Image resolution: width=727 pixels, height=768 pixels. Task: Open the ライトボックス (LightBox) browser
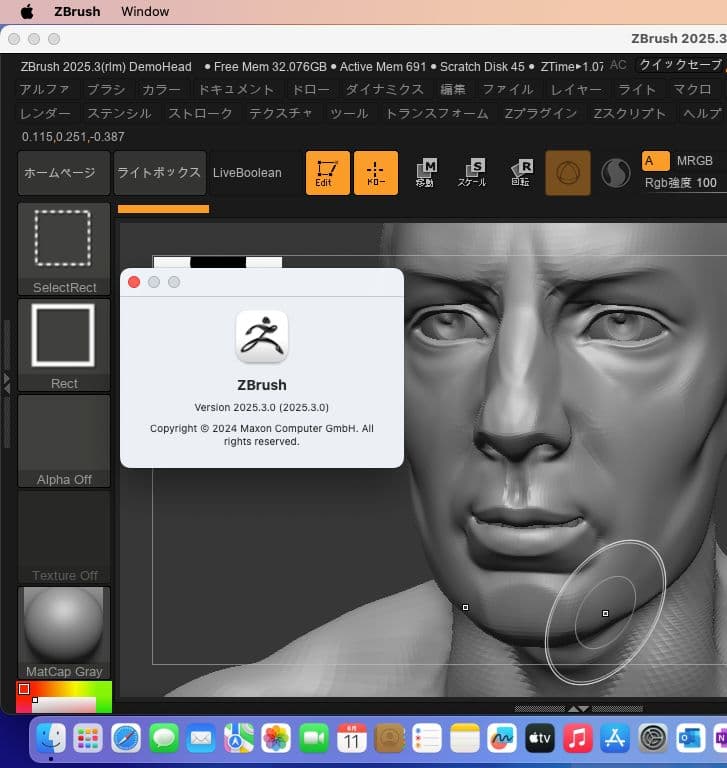click(159, 173)
